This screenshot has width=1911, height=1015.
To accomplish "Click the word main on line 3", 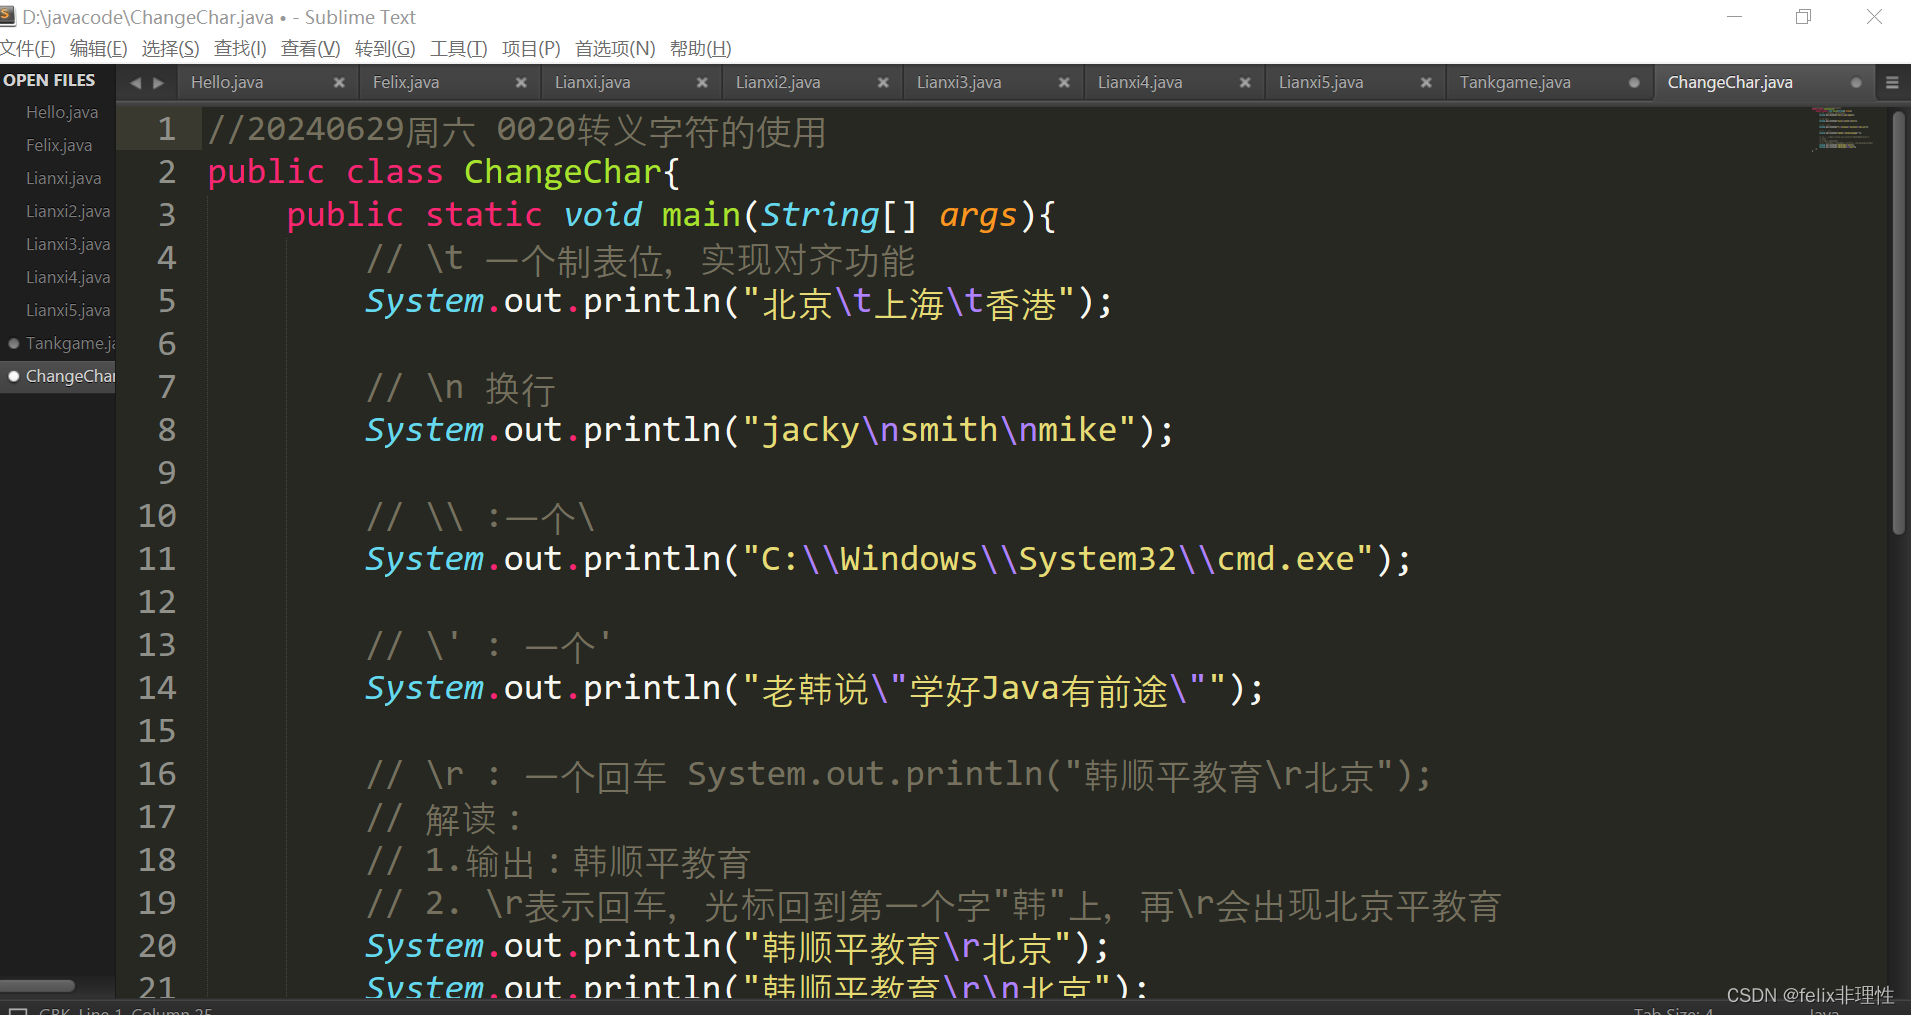I will click(x=701, y=215).
